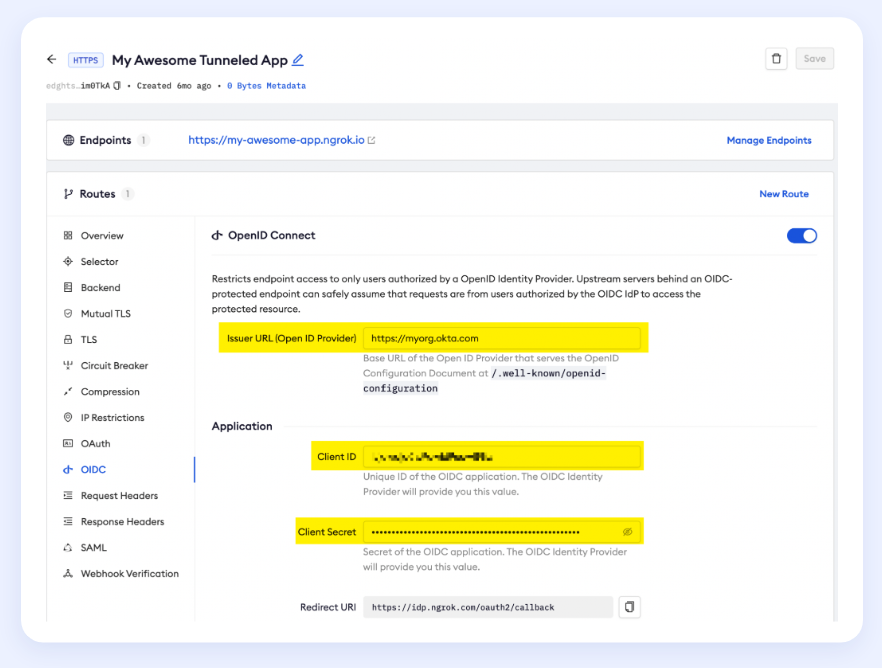
Task: Click the Mutual TLS shield icon
Action: point(68,313)
